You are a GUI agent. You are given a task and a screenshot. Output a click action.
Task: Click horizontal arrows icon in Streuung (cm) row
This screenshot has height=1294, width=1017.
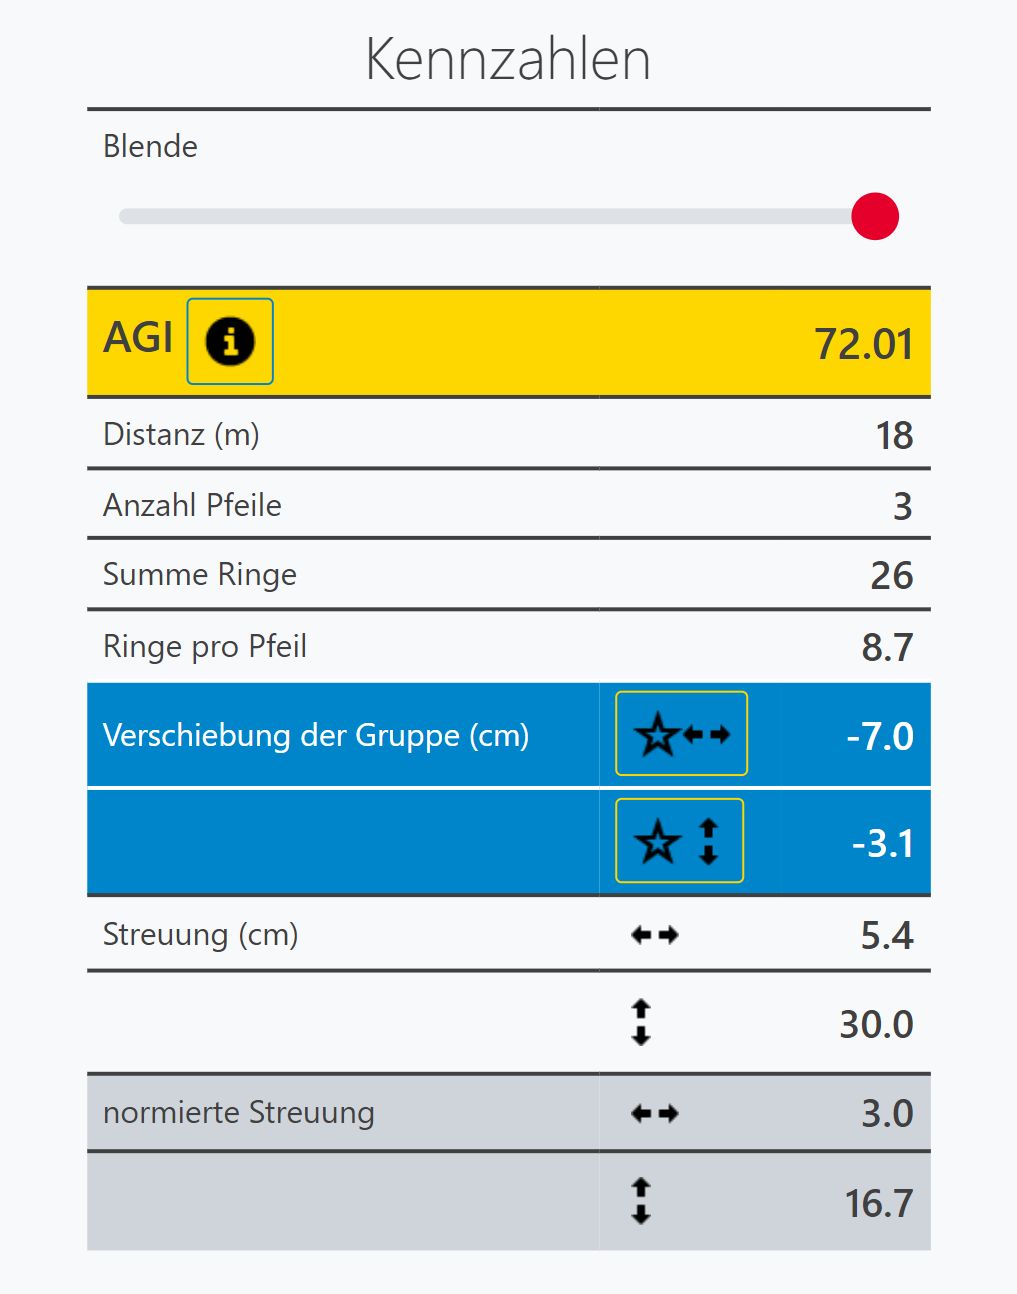(655, 935)
